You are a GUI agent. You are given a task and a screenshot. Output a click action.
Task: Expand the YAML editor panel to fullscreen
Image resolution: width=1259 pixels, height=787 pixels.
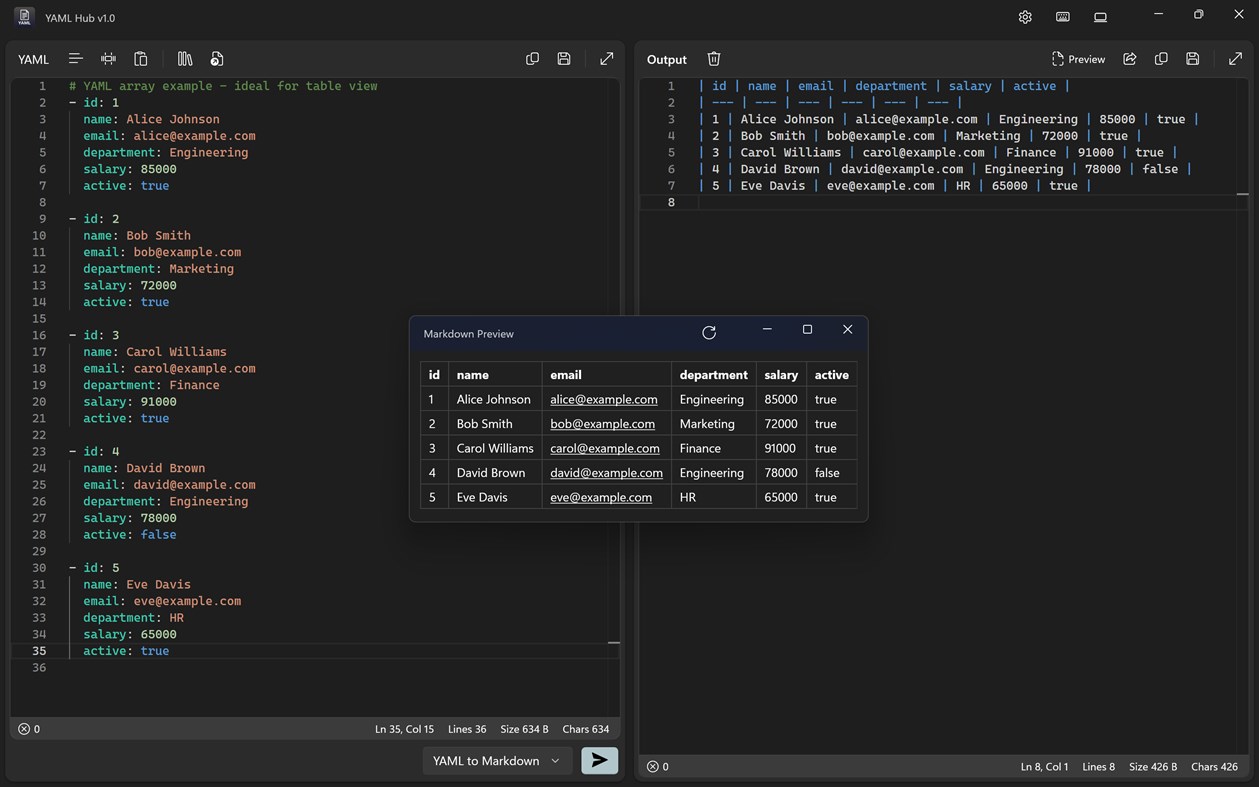pos(606,59)
